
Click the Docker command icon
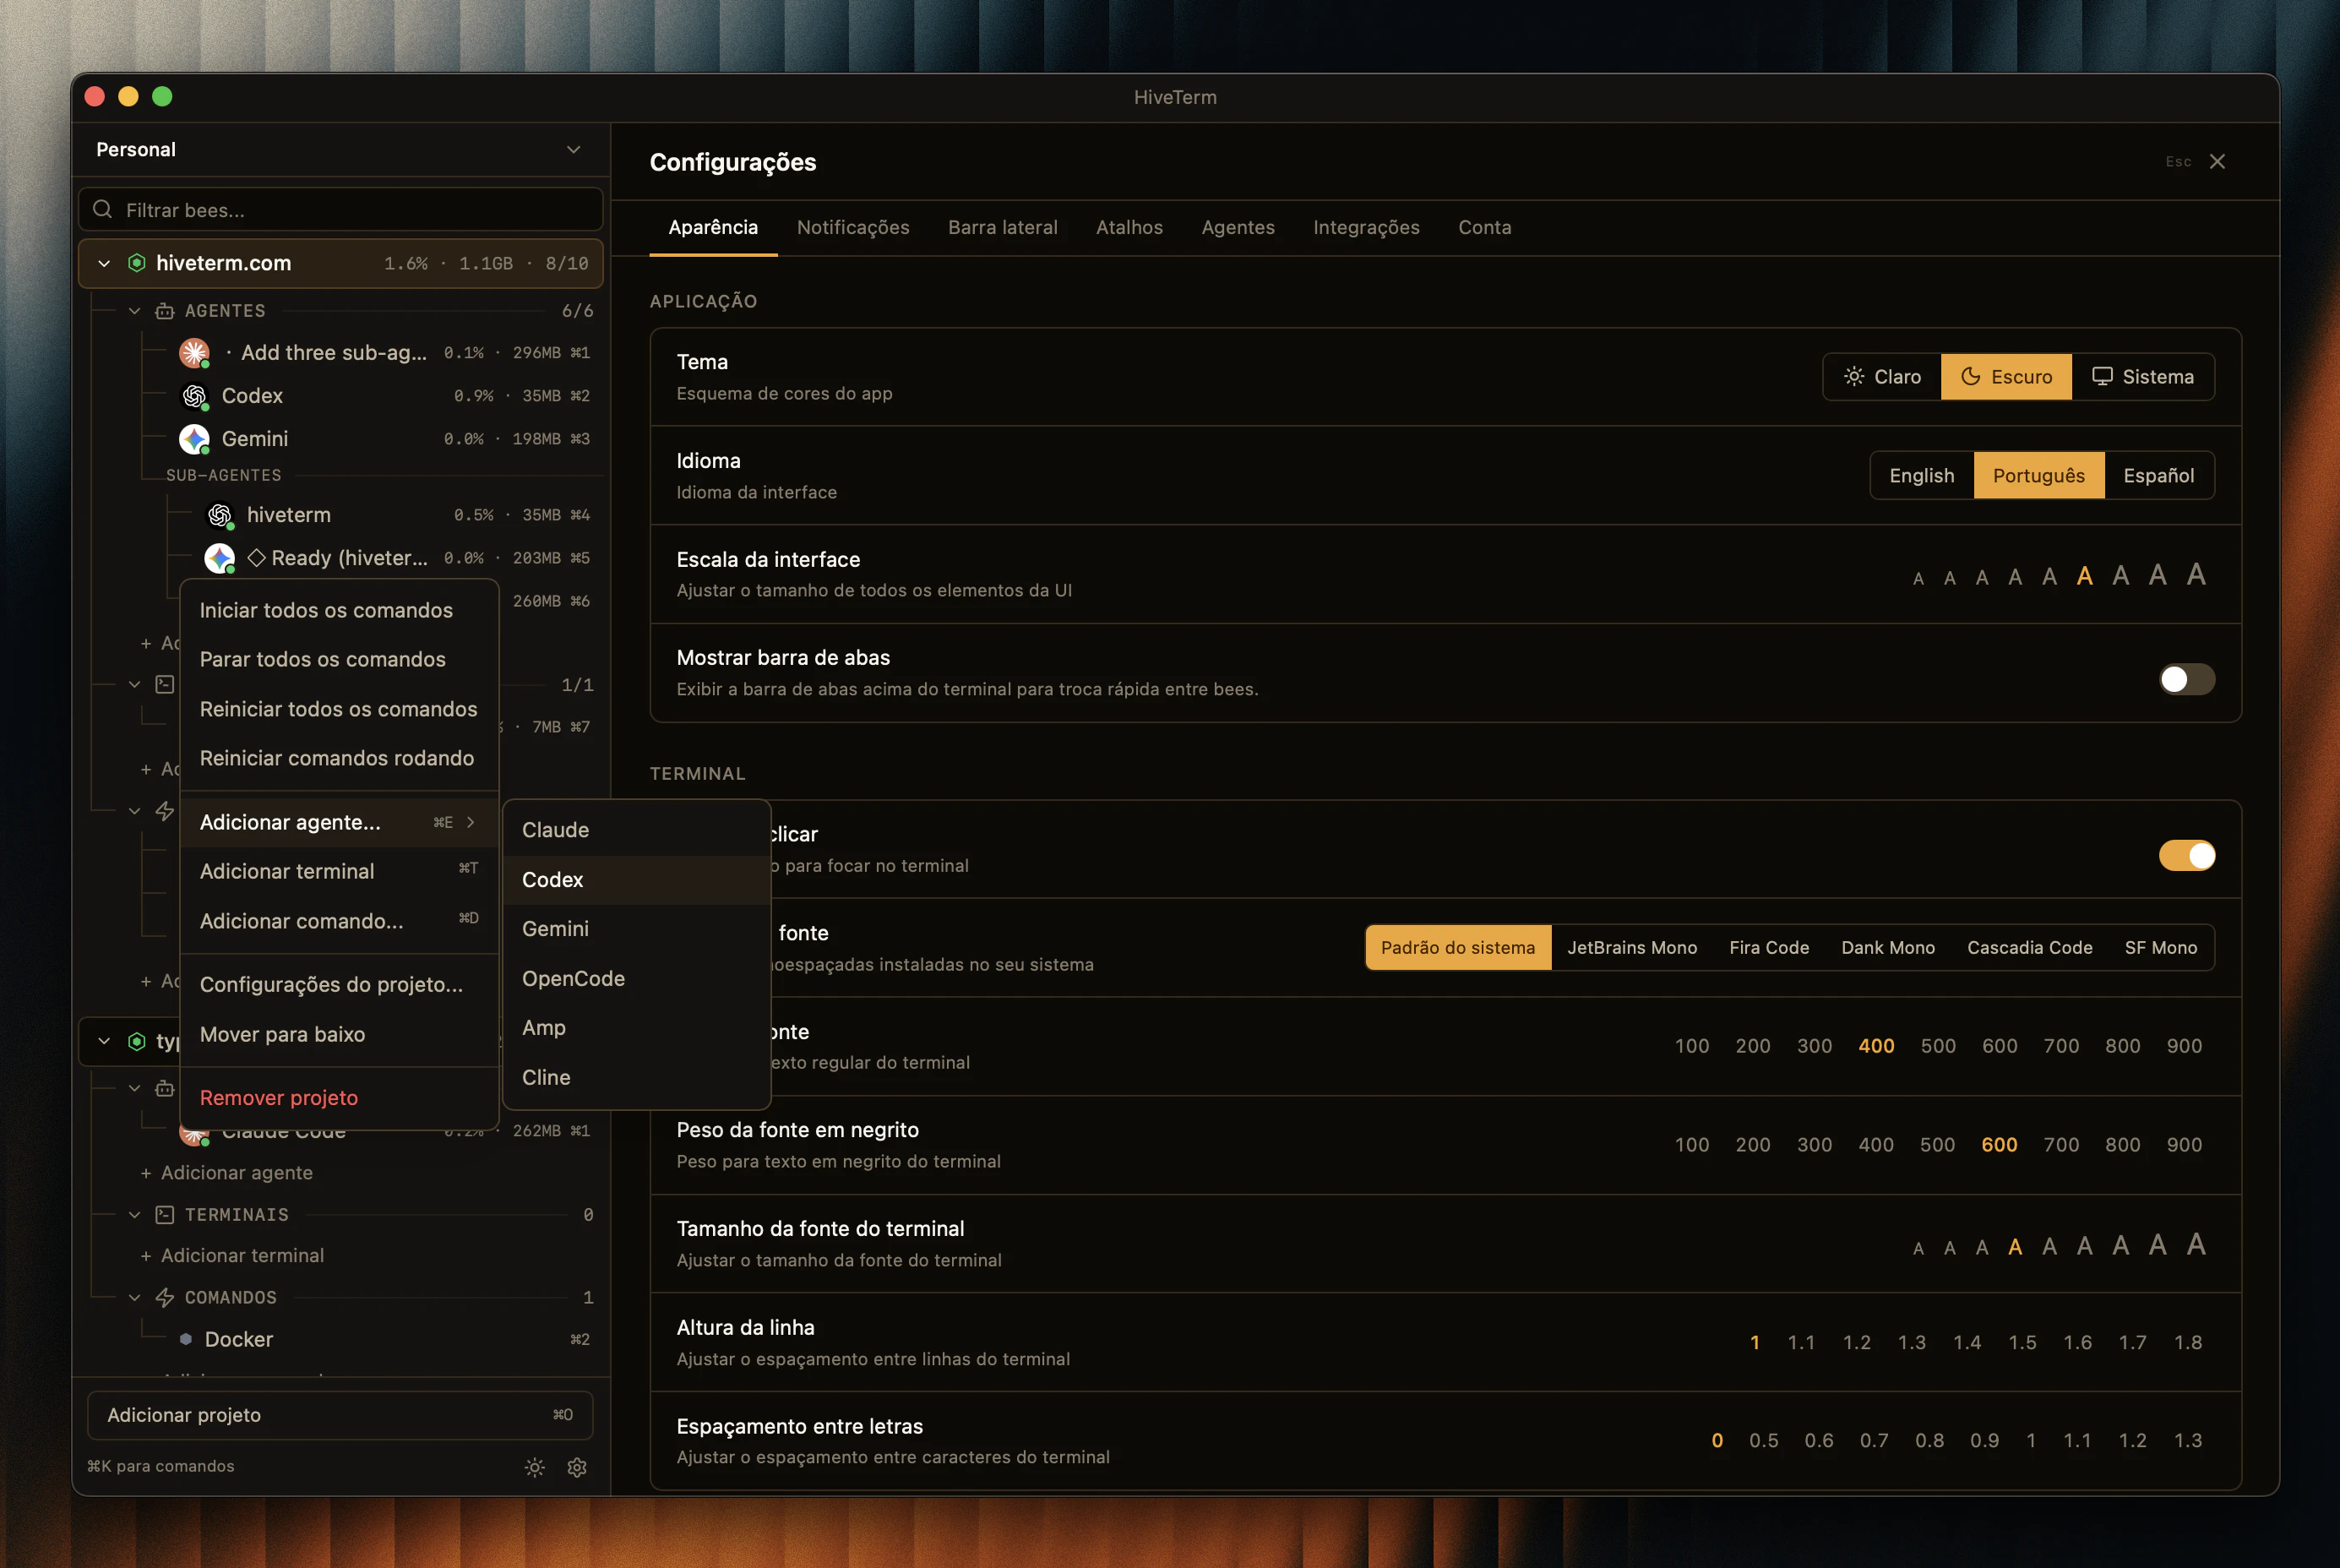(186, 1340)
